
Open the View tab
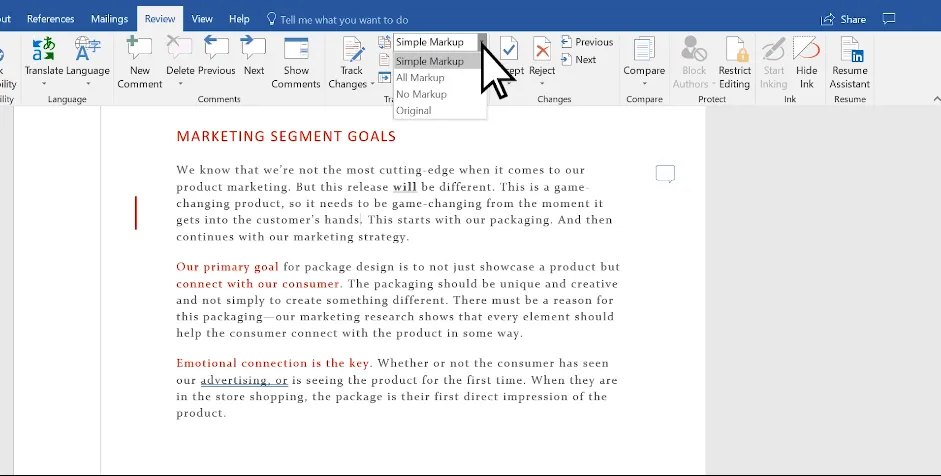click(x=202, y=19)
